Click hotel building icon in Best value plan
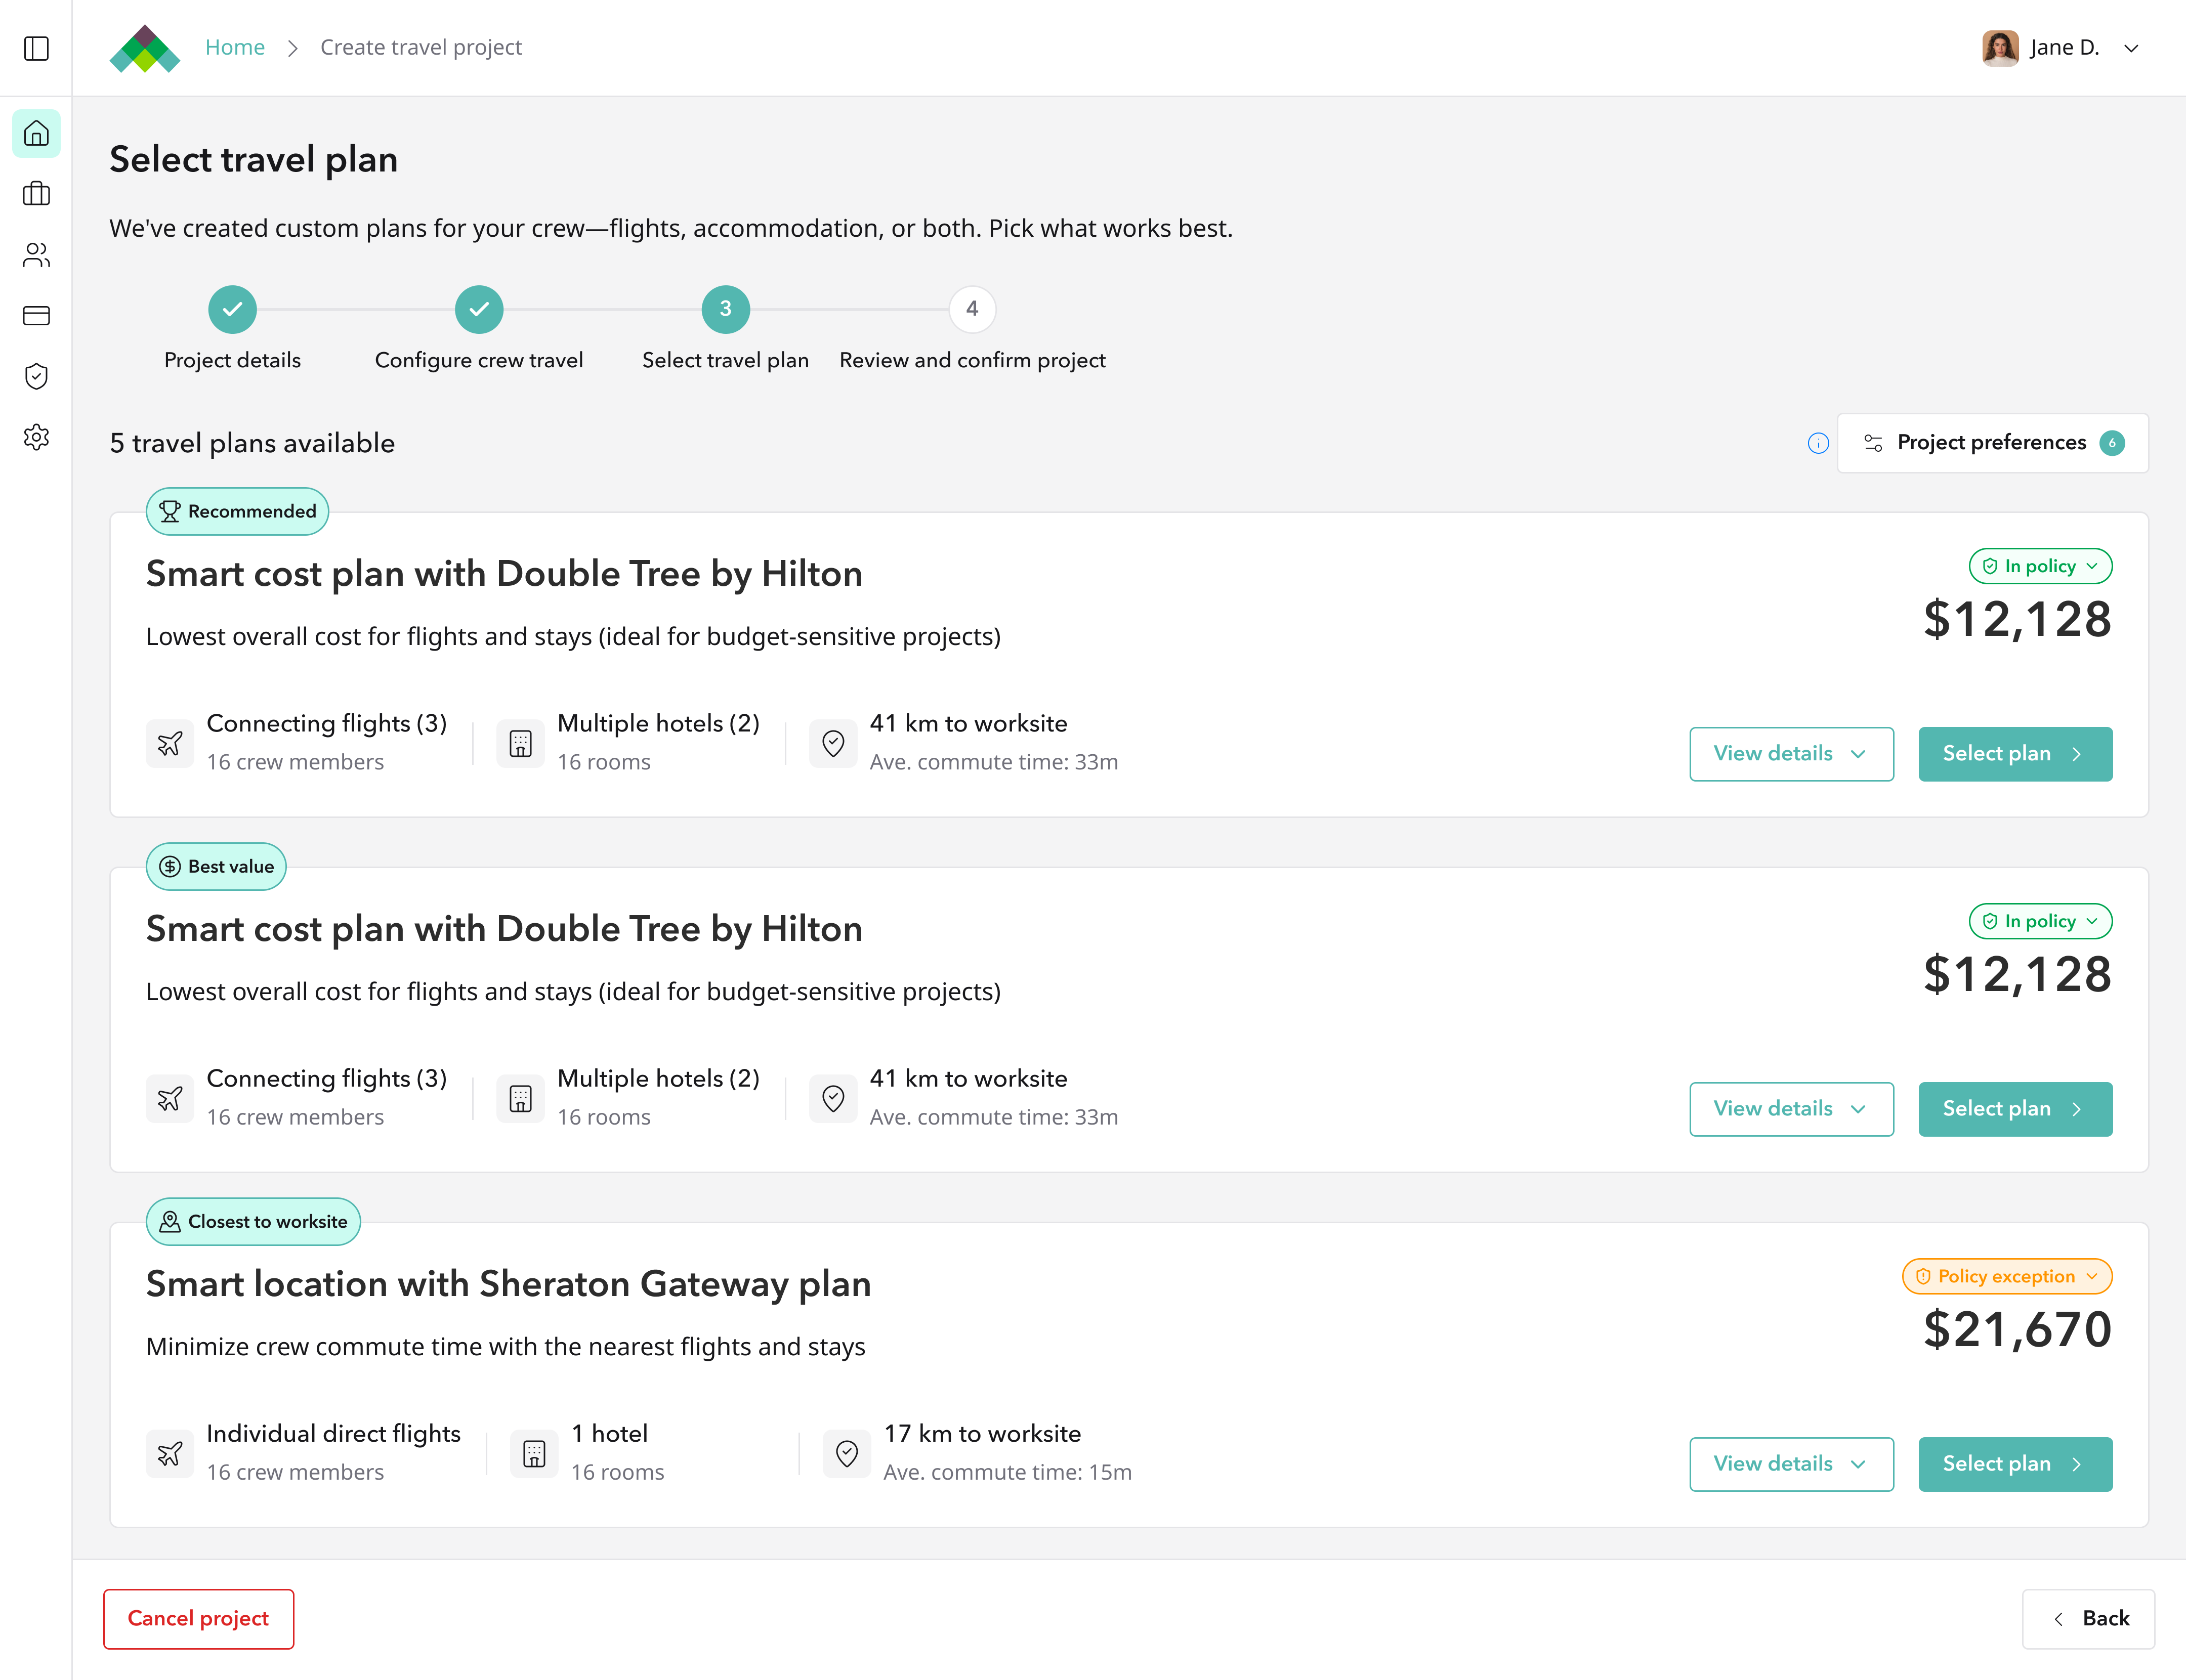This screenshot has height=1680, width=2186. (520, 1098)
